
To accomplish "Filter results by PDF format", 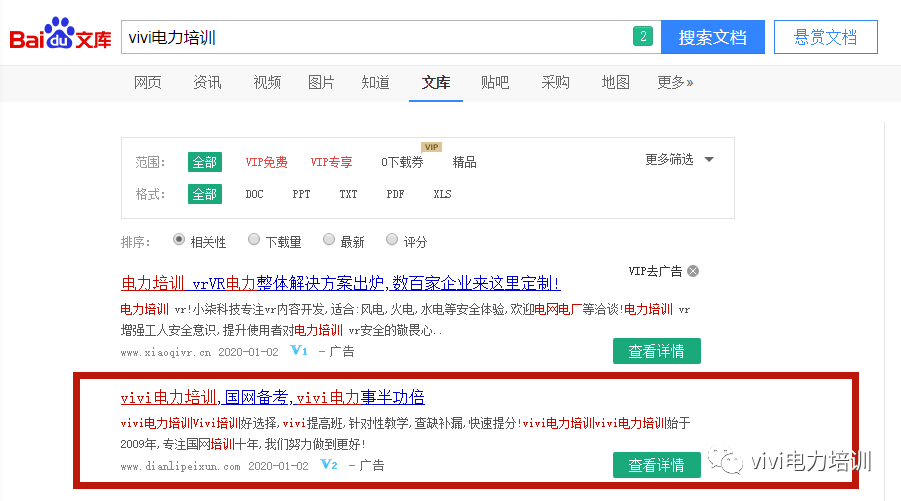I will 395,194.
